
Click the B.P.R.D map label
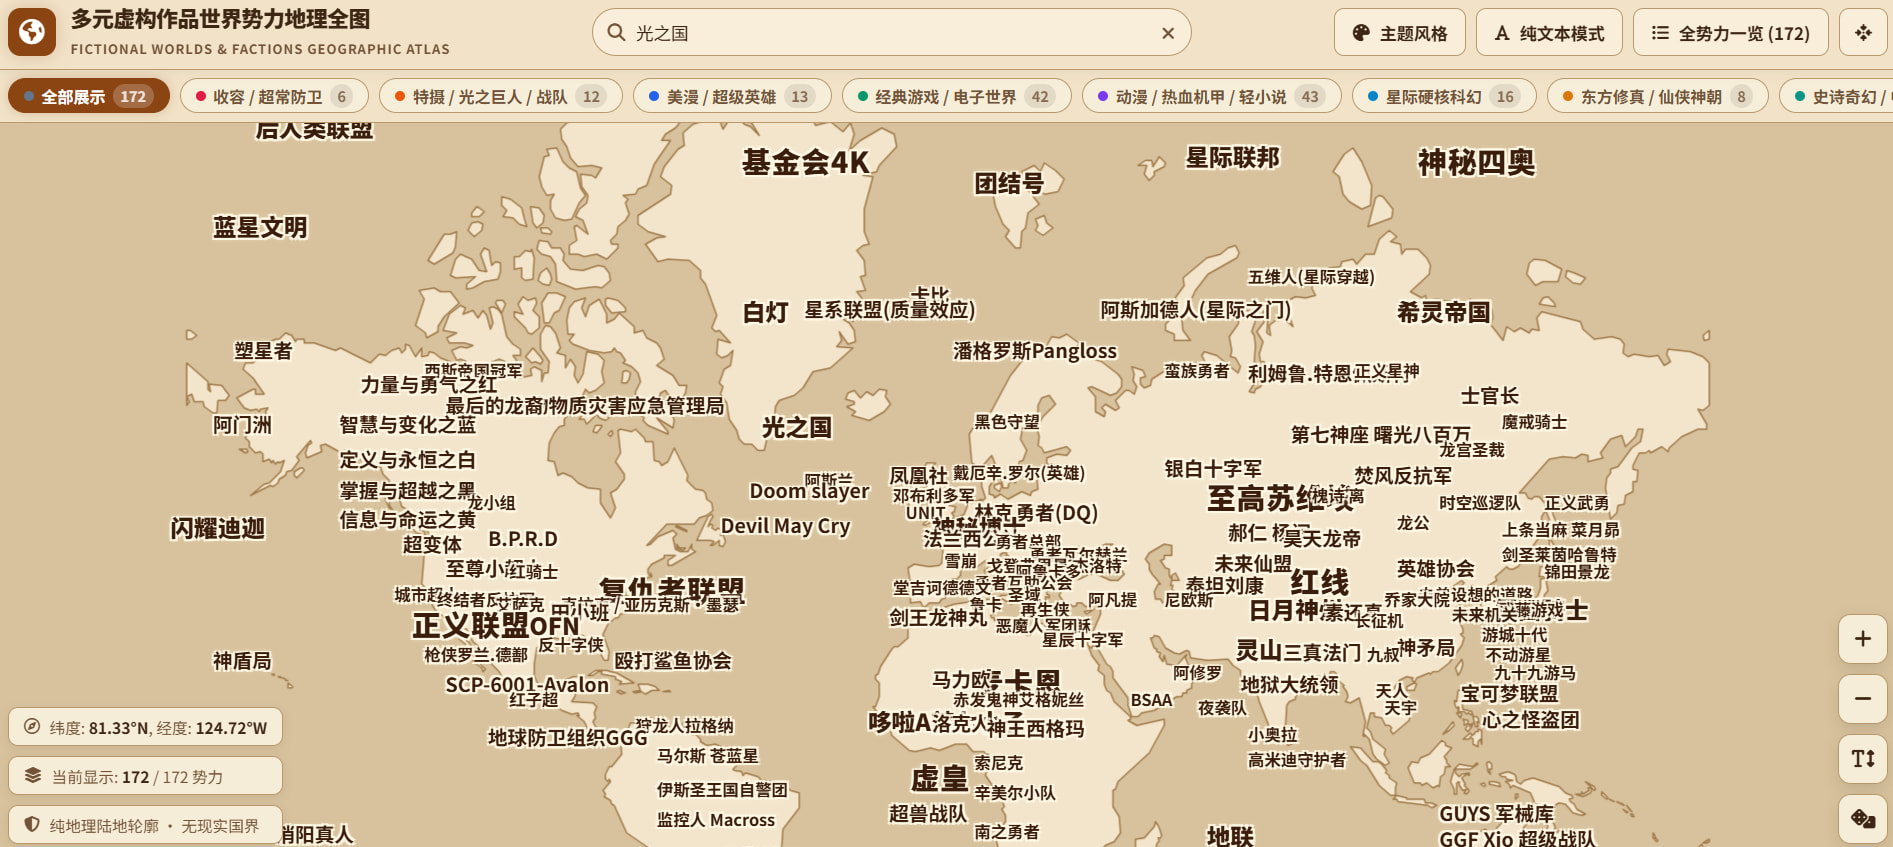[x=523, y=539]
